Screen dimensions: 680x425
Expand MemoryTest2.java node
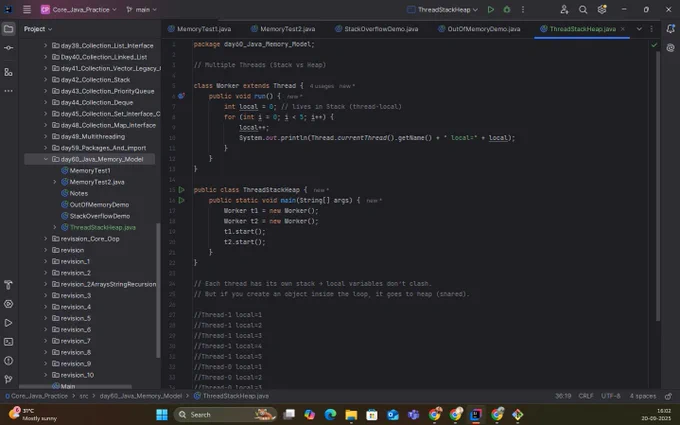(x=55, y=182)
